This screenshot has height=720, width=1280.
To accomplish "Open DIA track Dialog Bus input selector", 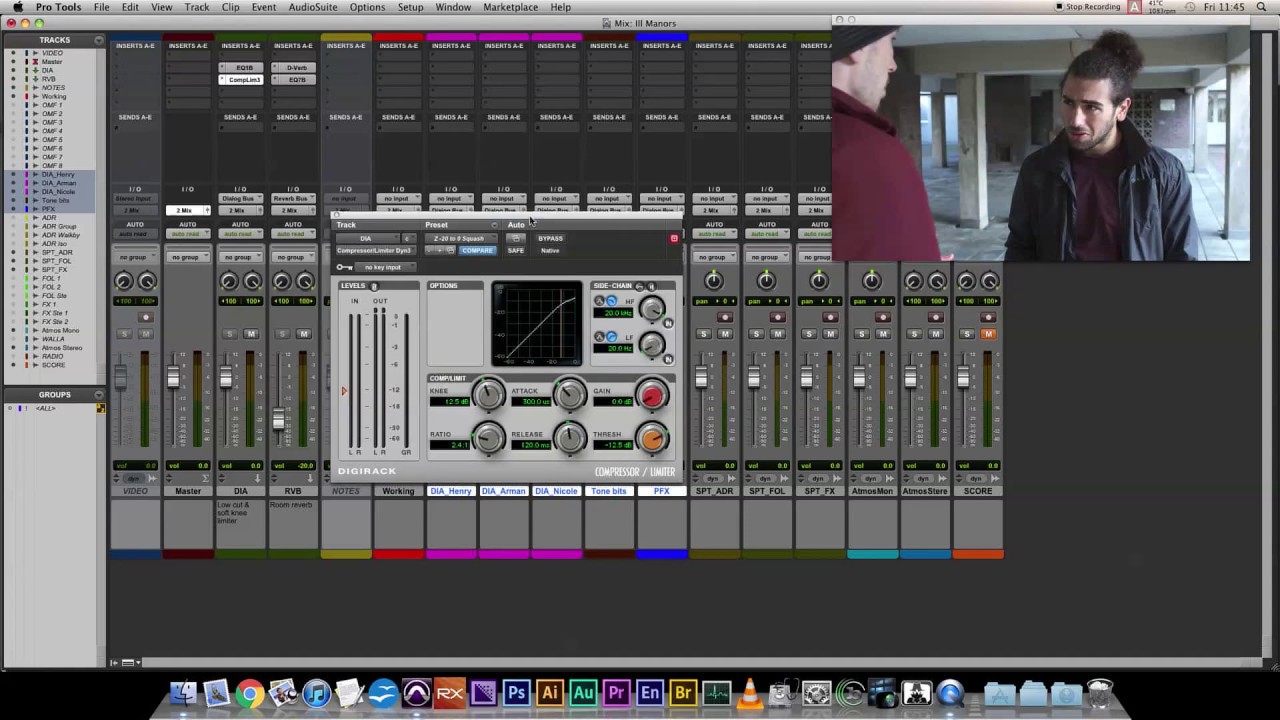I will [240, 198].
